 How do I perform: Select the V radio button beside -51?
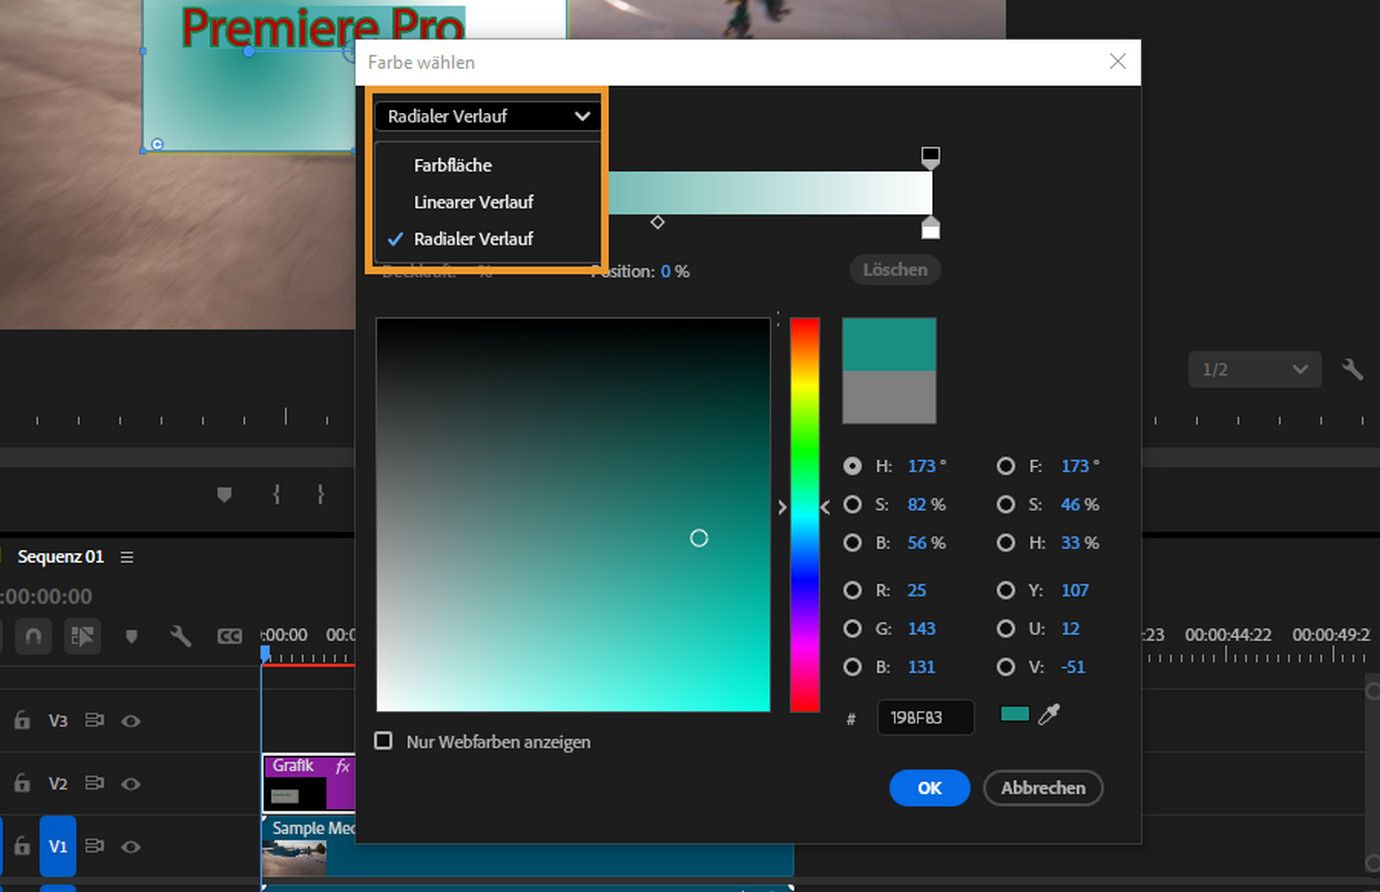click(x=1006, y=667)
